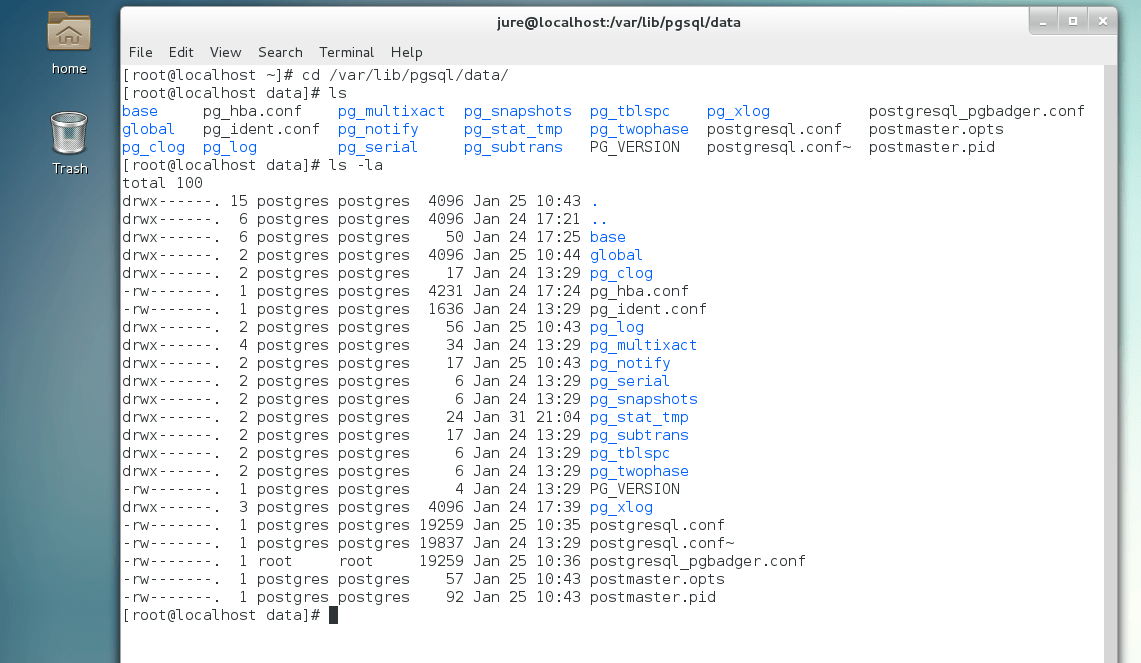The height and width of the screenshot is (663, 1141).
Task: Select the blue 'base' directory name
Action: 607,237
